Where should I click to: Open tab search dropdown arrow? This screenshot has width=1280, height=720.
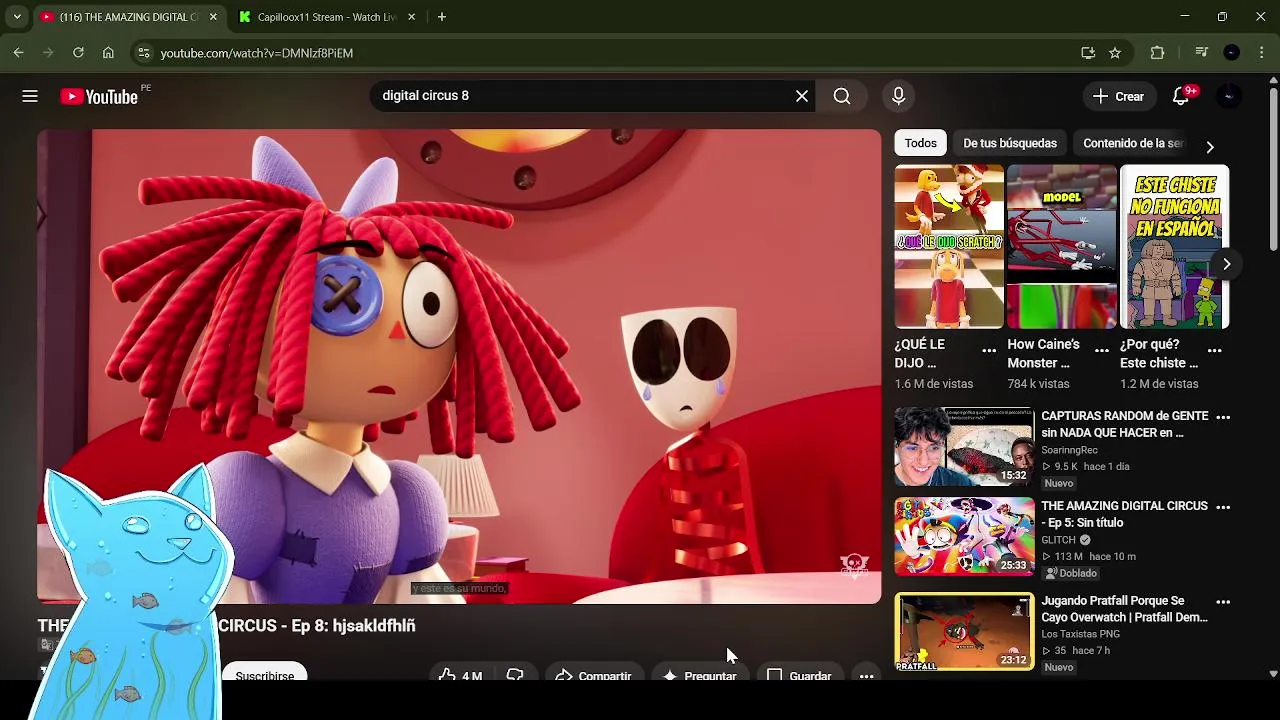[x=17, y=17]
